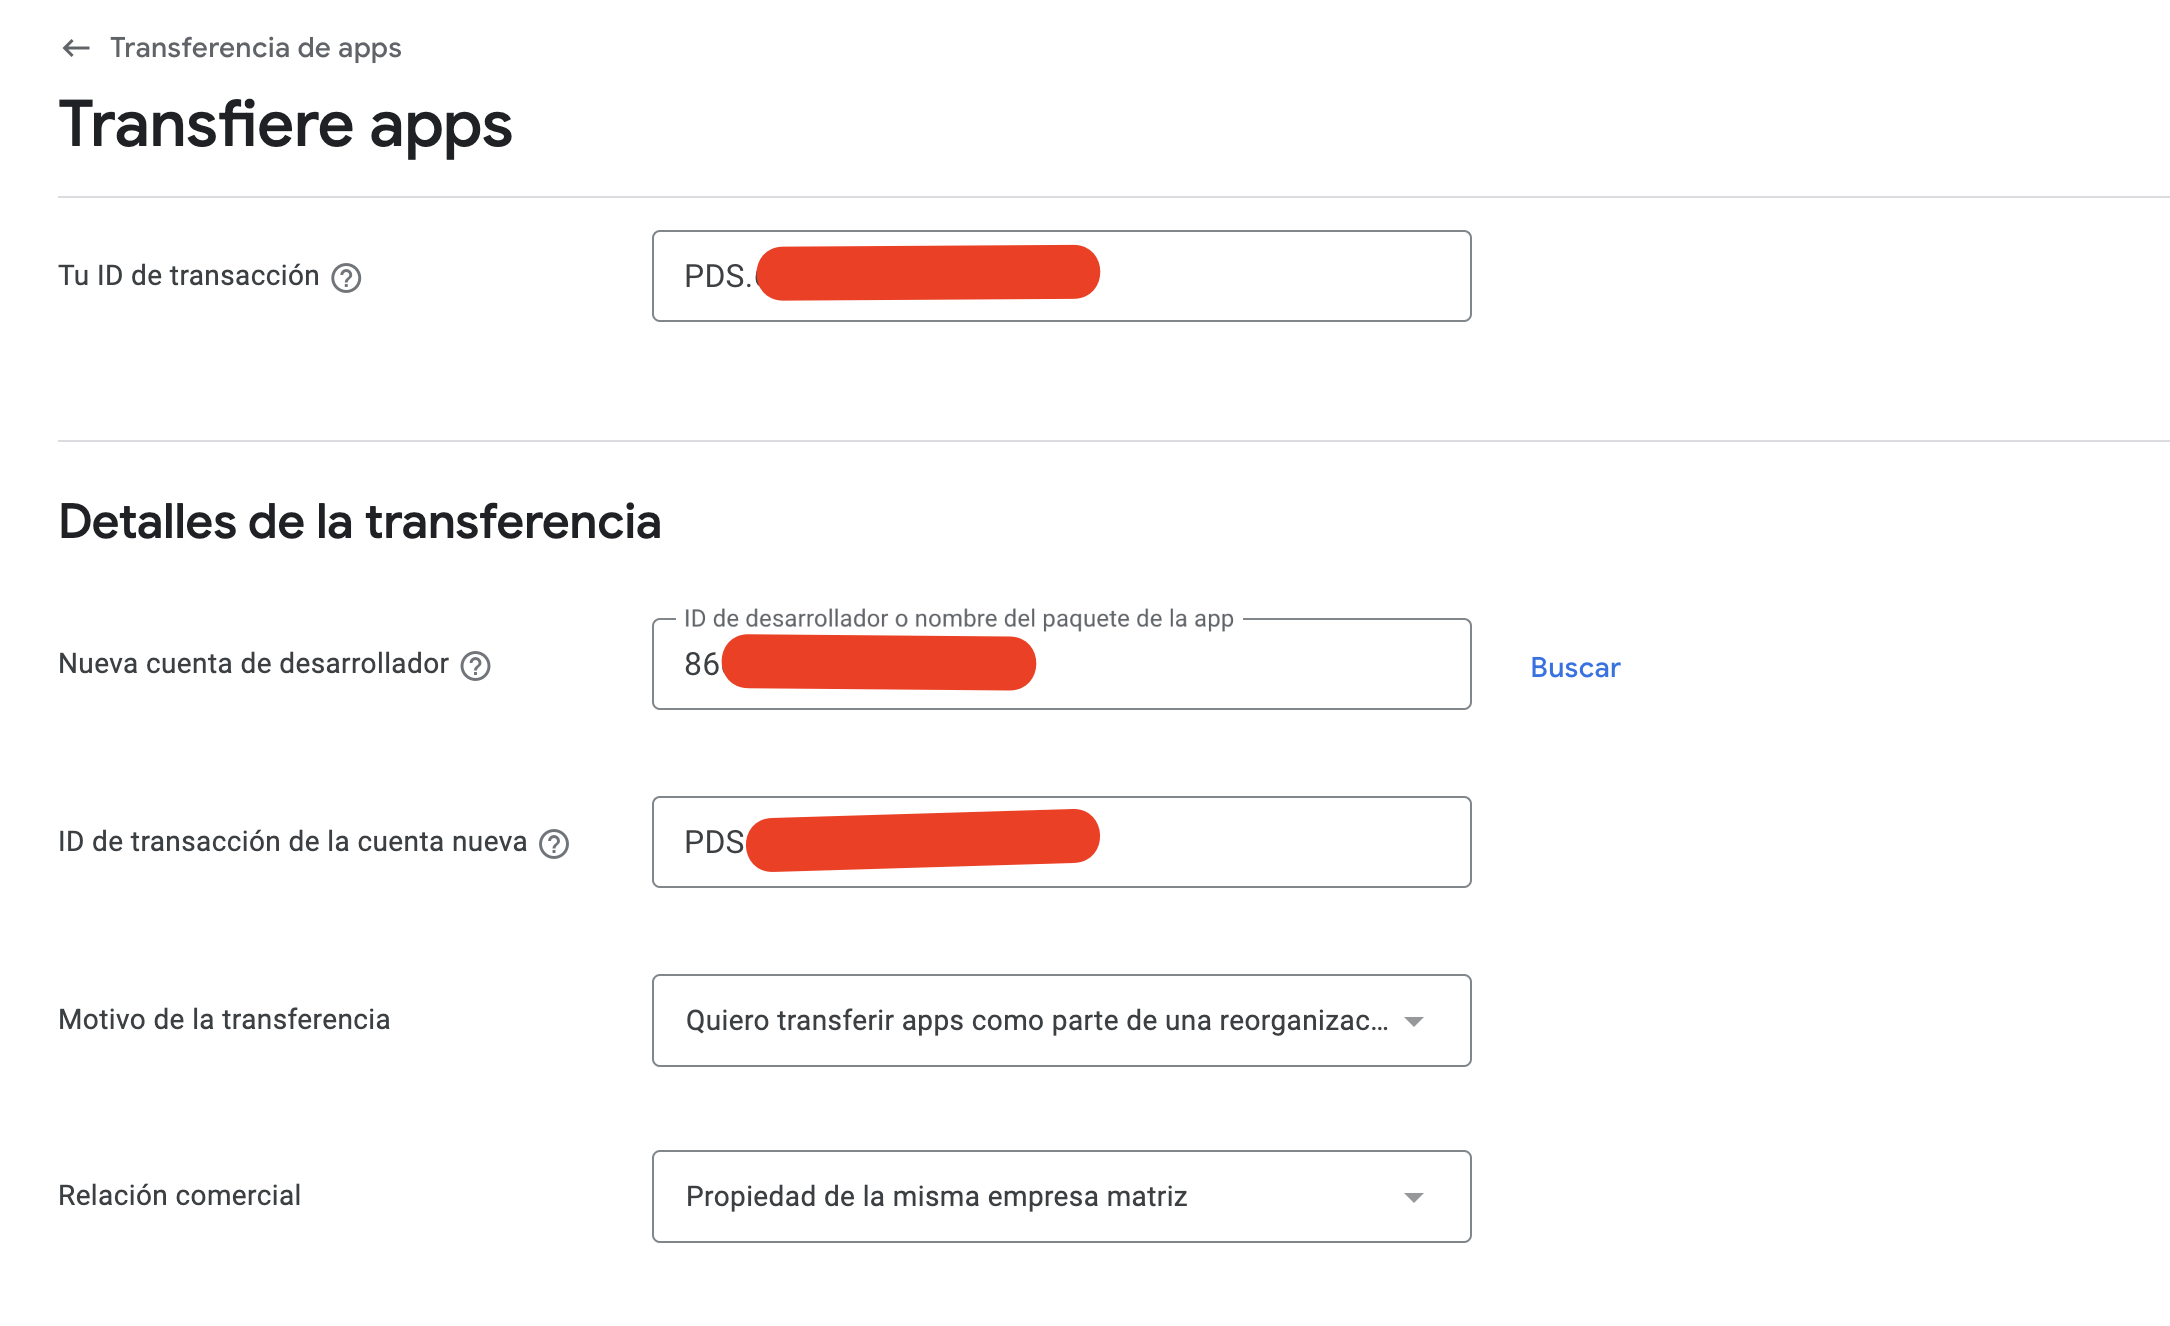
Task: Click the 'ID de desarrollador o nombre del paquete' floating label
Action: (958, 618)
